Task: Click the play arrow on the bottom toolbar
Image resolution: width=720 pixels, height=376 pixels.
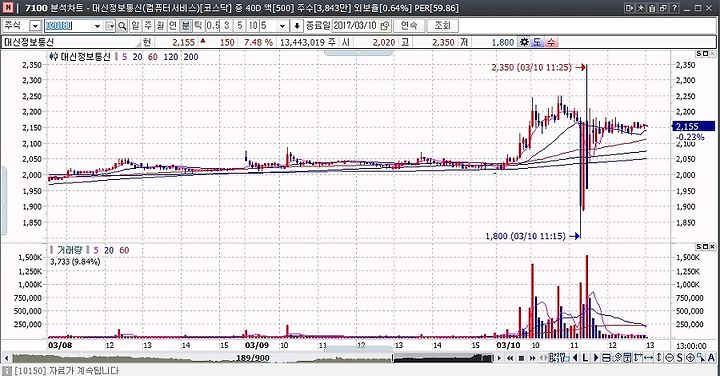Action: 499,358
